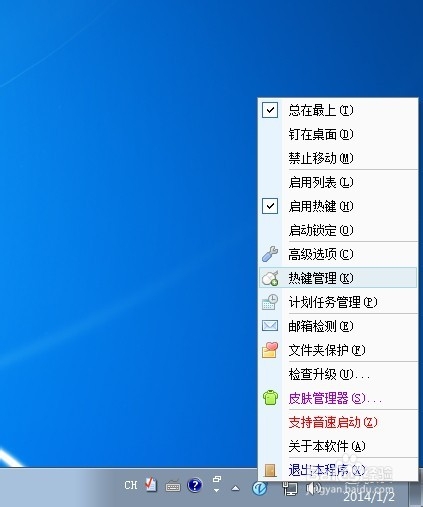This screenshot has height=507, width=423.
Task: Click the CH language indicator in taskbar
Action: (x=130, y=485)
